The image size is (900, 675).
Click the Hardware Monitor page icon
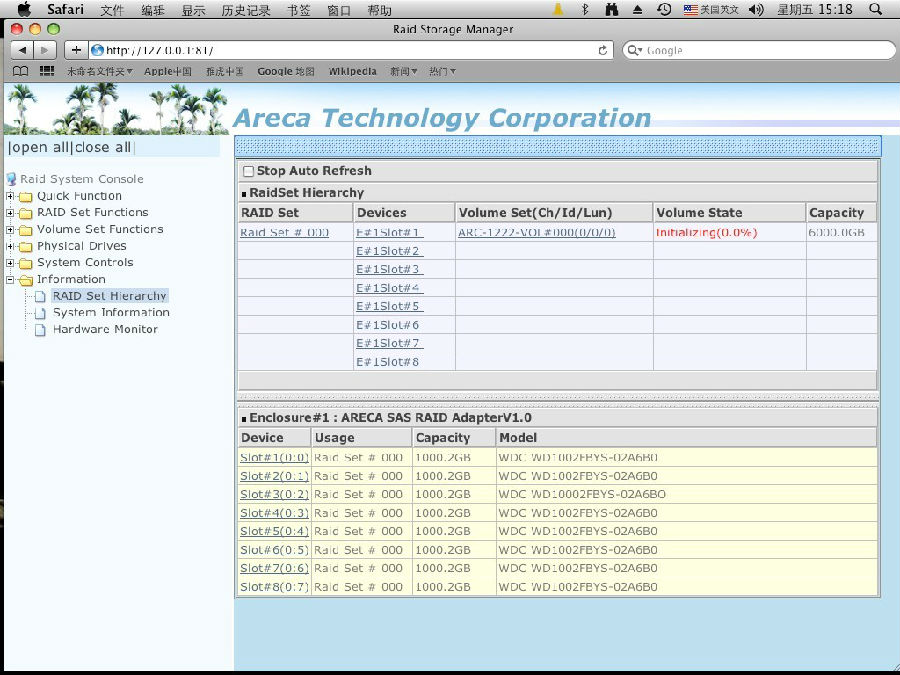[x=40, y=329]
